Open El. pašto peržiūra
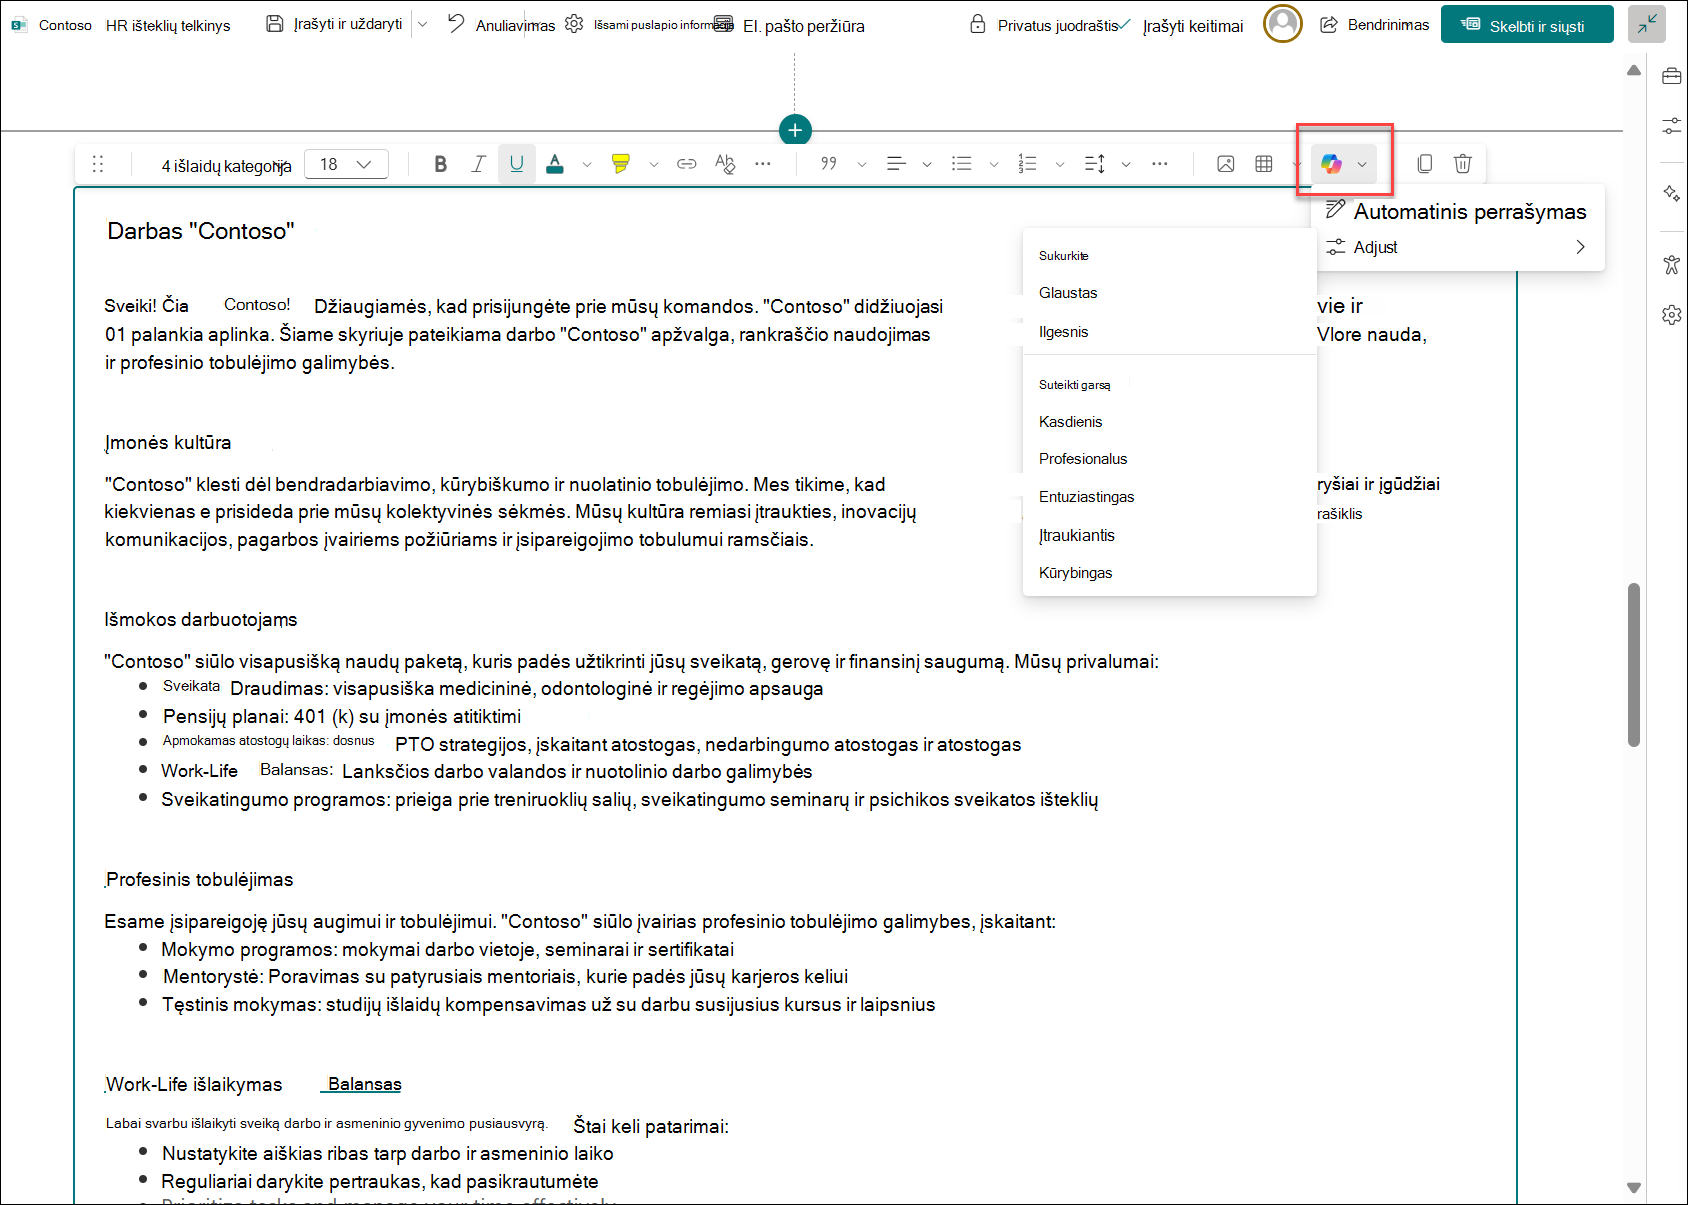The height and width of the screenshot is (1205, 1688). (x=790, y=26)
